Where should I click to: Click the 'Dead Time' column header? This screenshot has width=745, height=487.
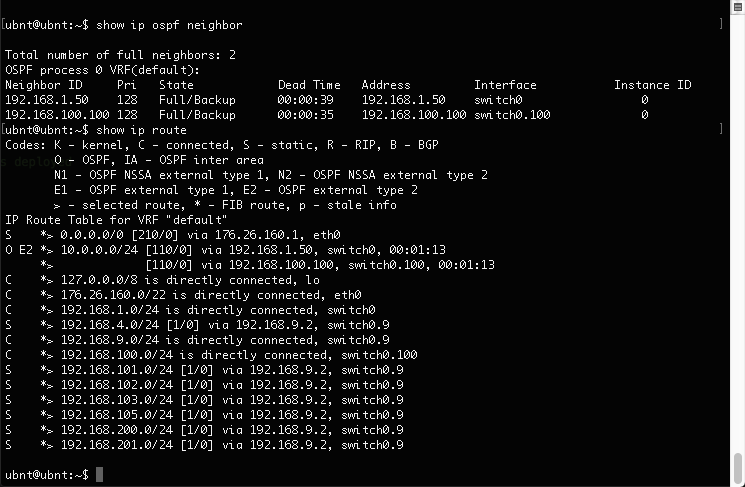click(309, 85)
